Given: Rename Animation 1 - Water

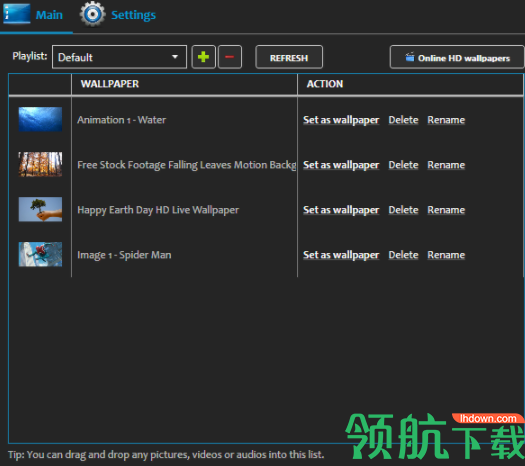Looking at the screenshot, I should point(446,120).
